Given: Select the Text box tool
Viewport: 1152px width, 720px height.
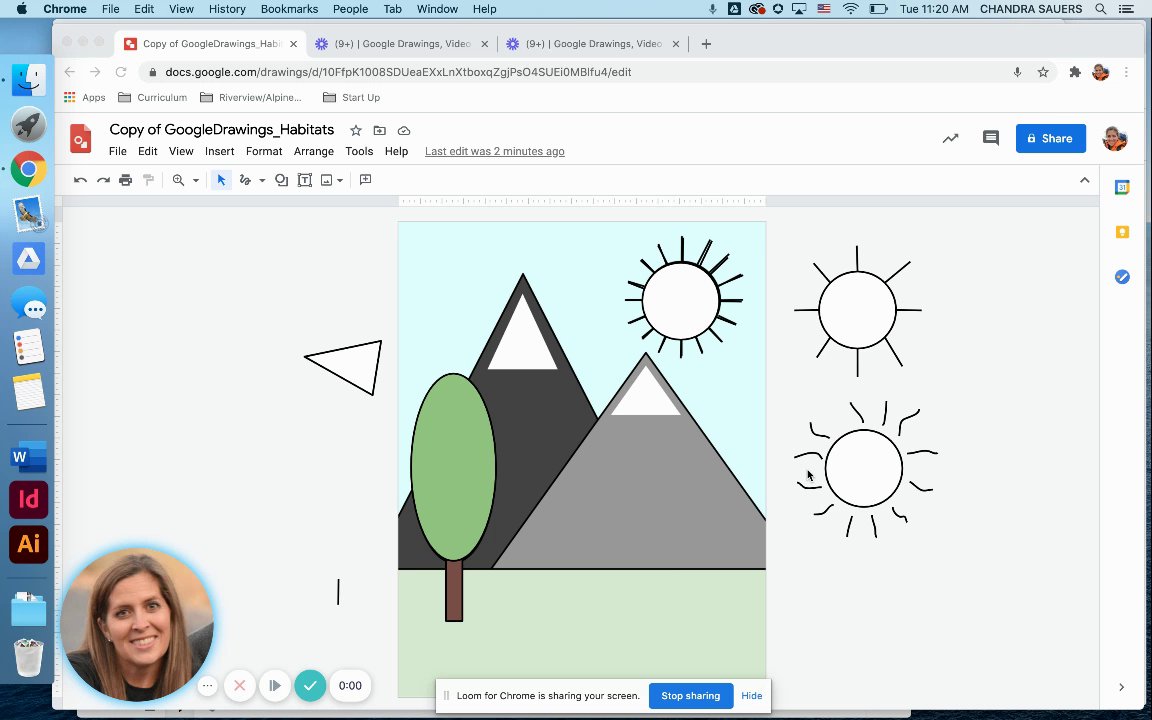Looking at the screenshot, I should 304,180.
